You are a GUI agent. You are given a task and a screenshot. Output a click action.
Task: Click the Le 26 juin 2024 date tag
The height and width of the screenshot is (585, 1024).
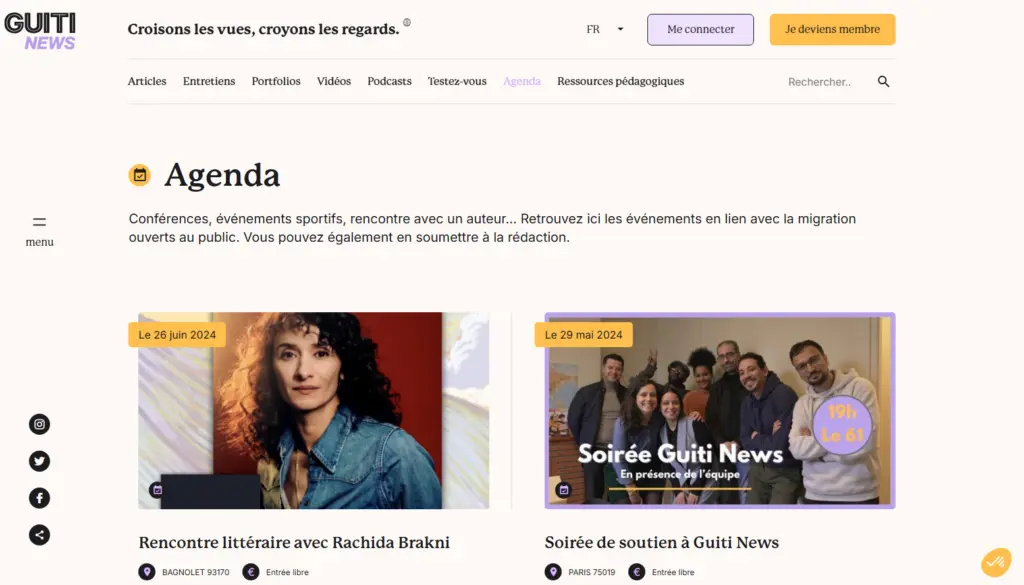[x=177, y=335]
